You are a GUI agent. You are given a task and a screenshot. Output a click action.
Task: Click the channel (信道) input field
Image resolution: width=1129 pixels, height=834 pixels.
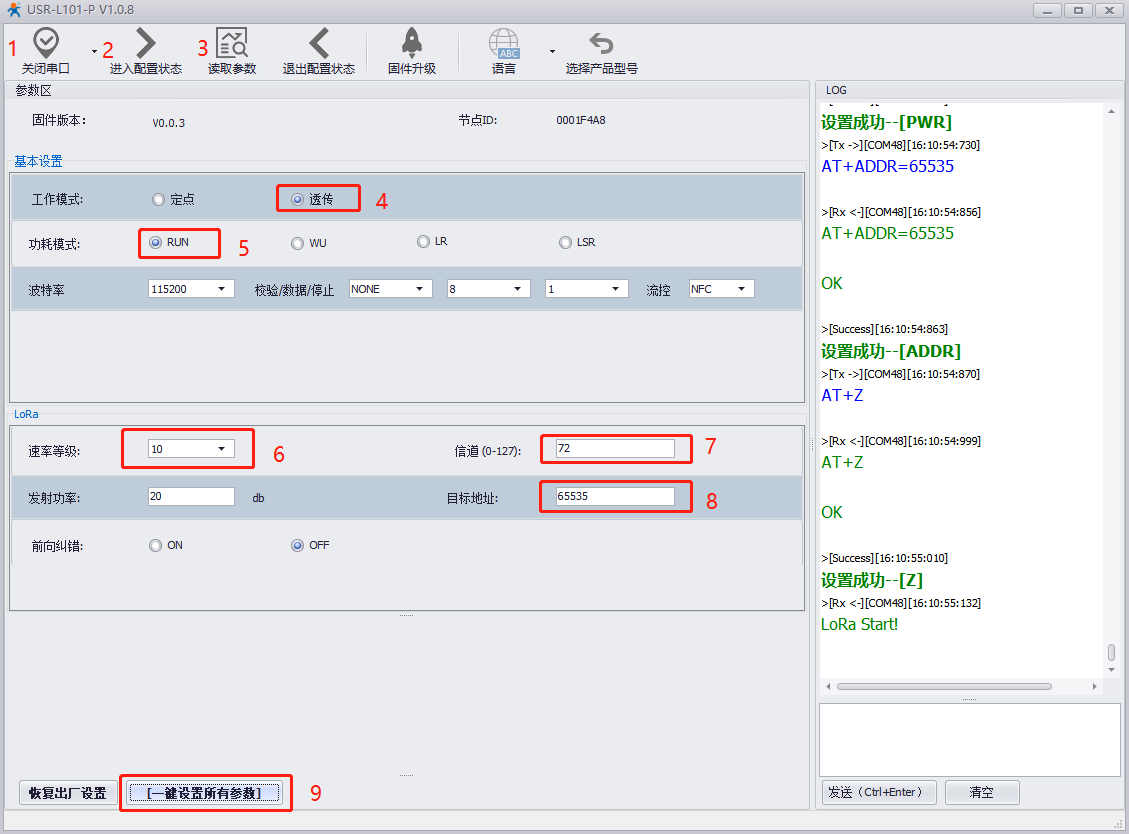coord(614,449)
